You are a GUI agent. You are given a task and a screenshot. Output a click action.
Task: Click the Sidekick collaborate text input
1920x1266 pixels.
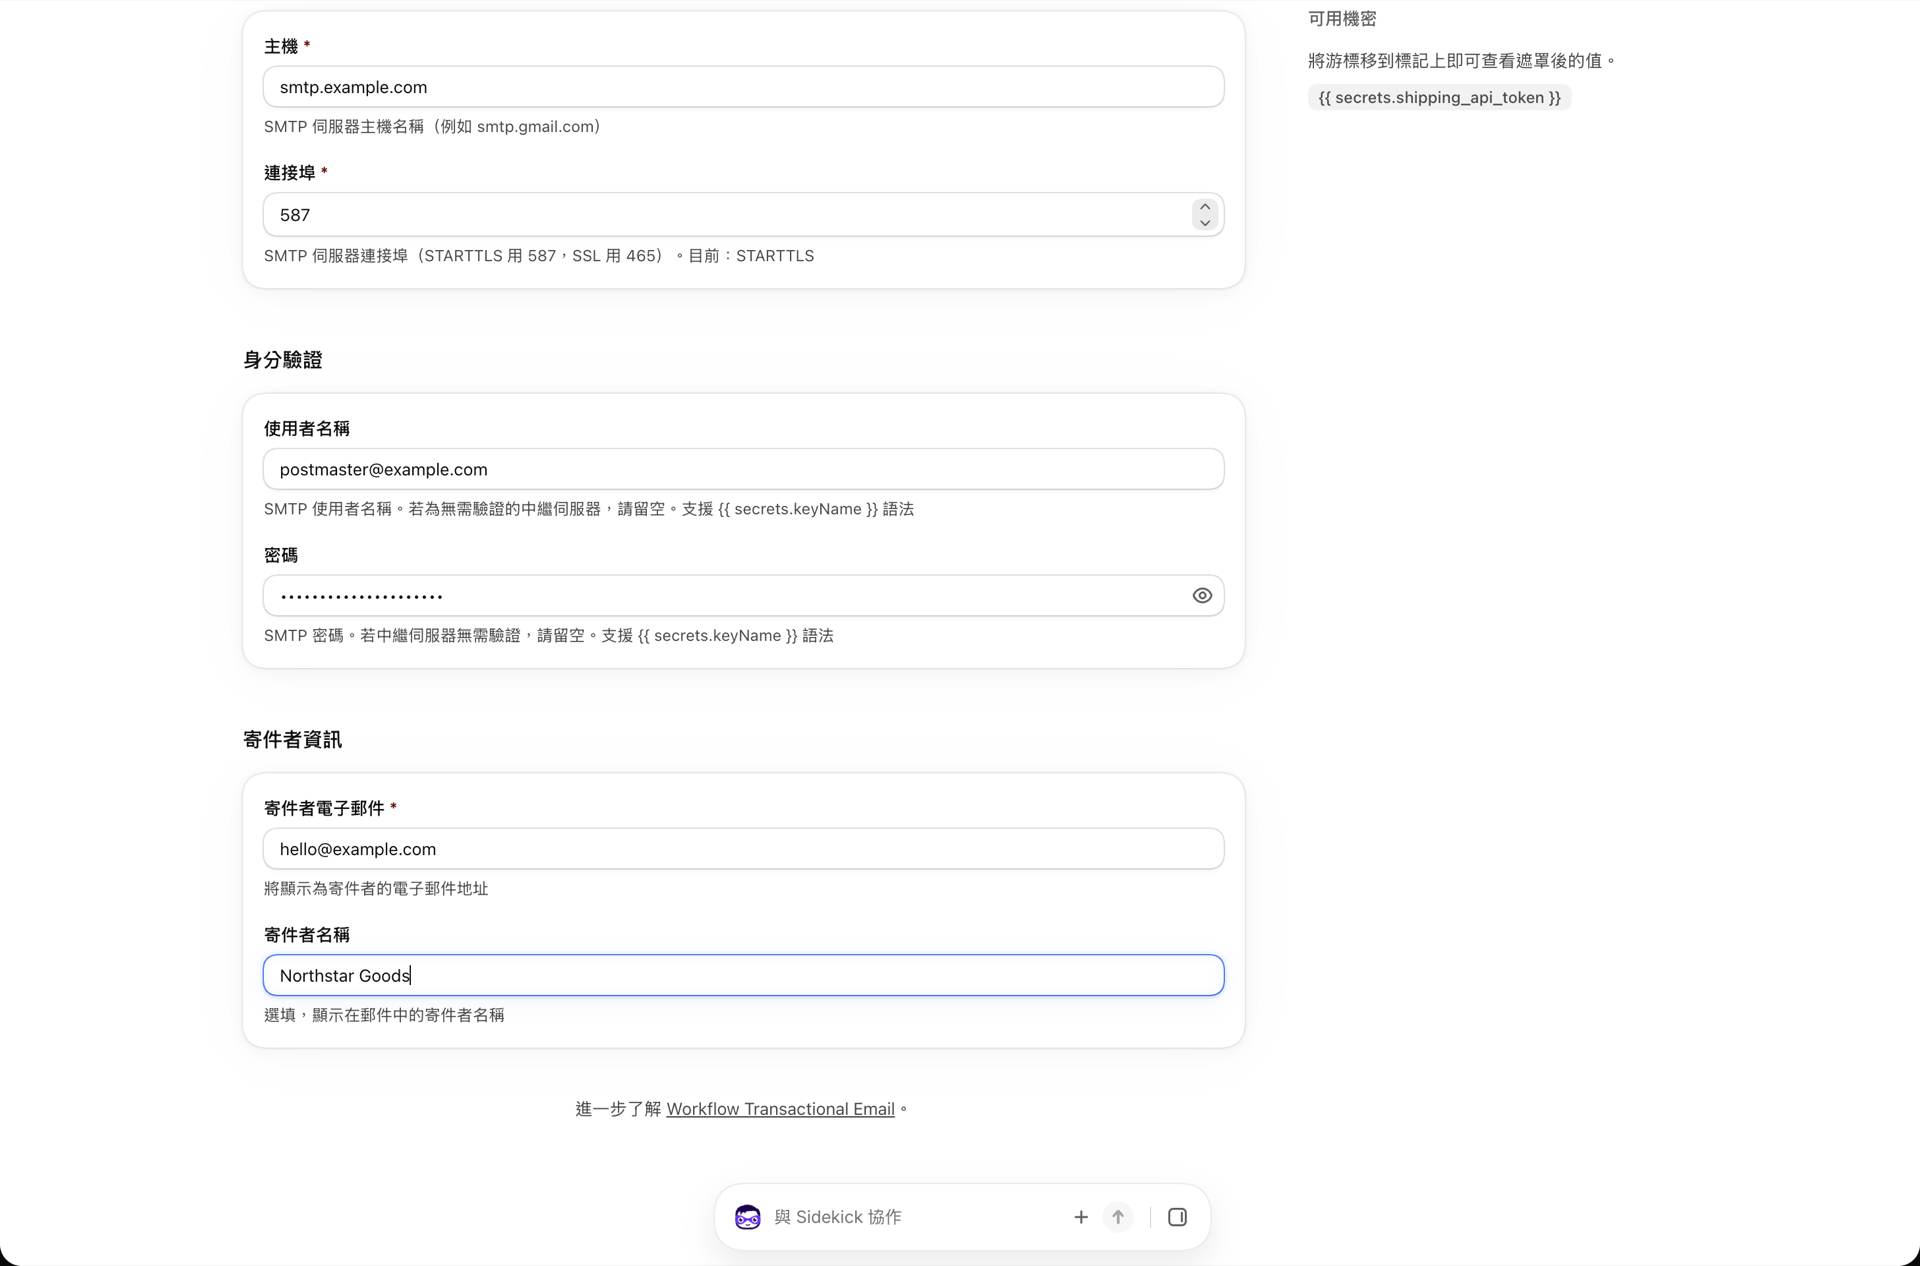click(x=915, y=1216)
